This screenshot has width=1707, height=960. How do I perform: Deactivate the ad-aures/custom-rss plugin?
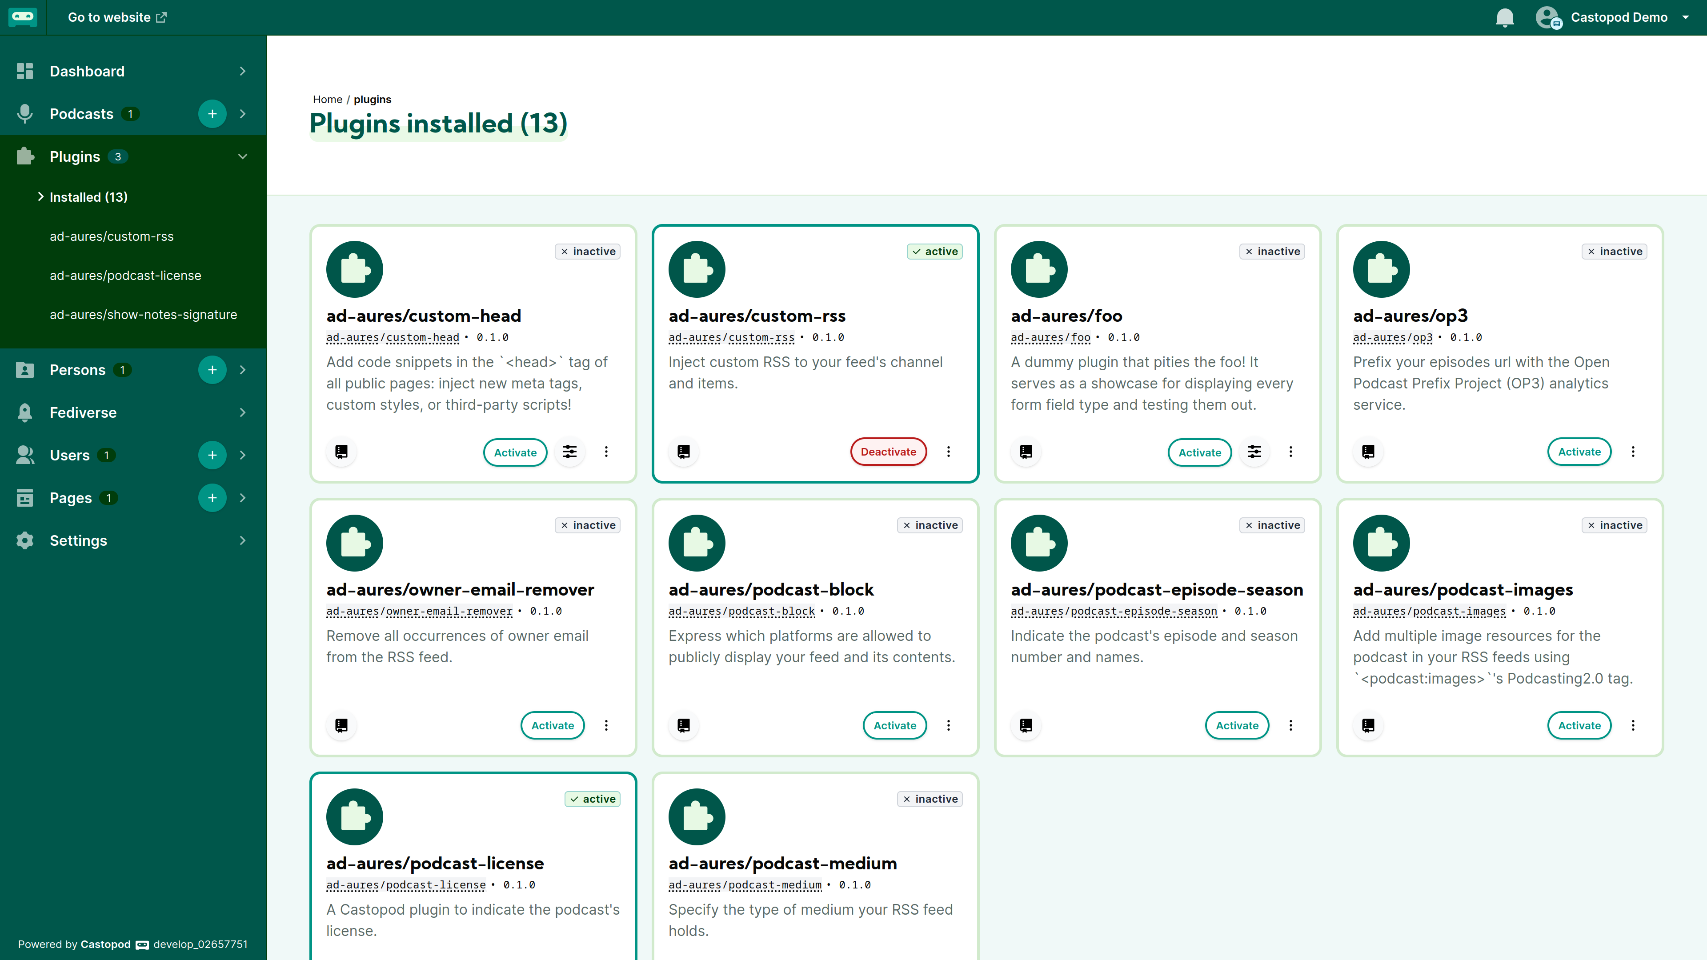coord(888,451)
